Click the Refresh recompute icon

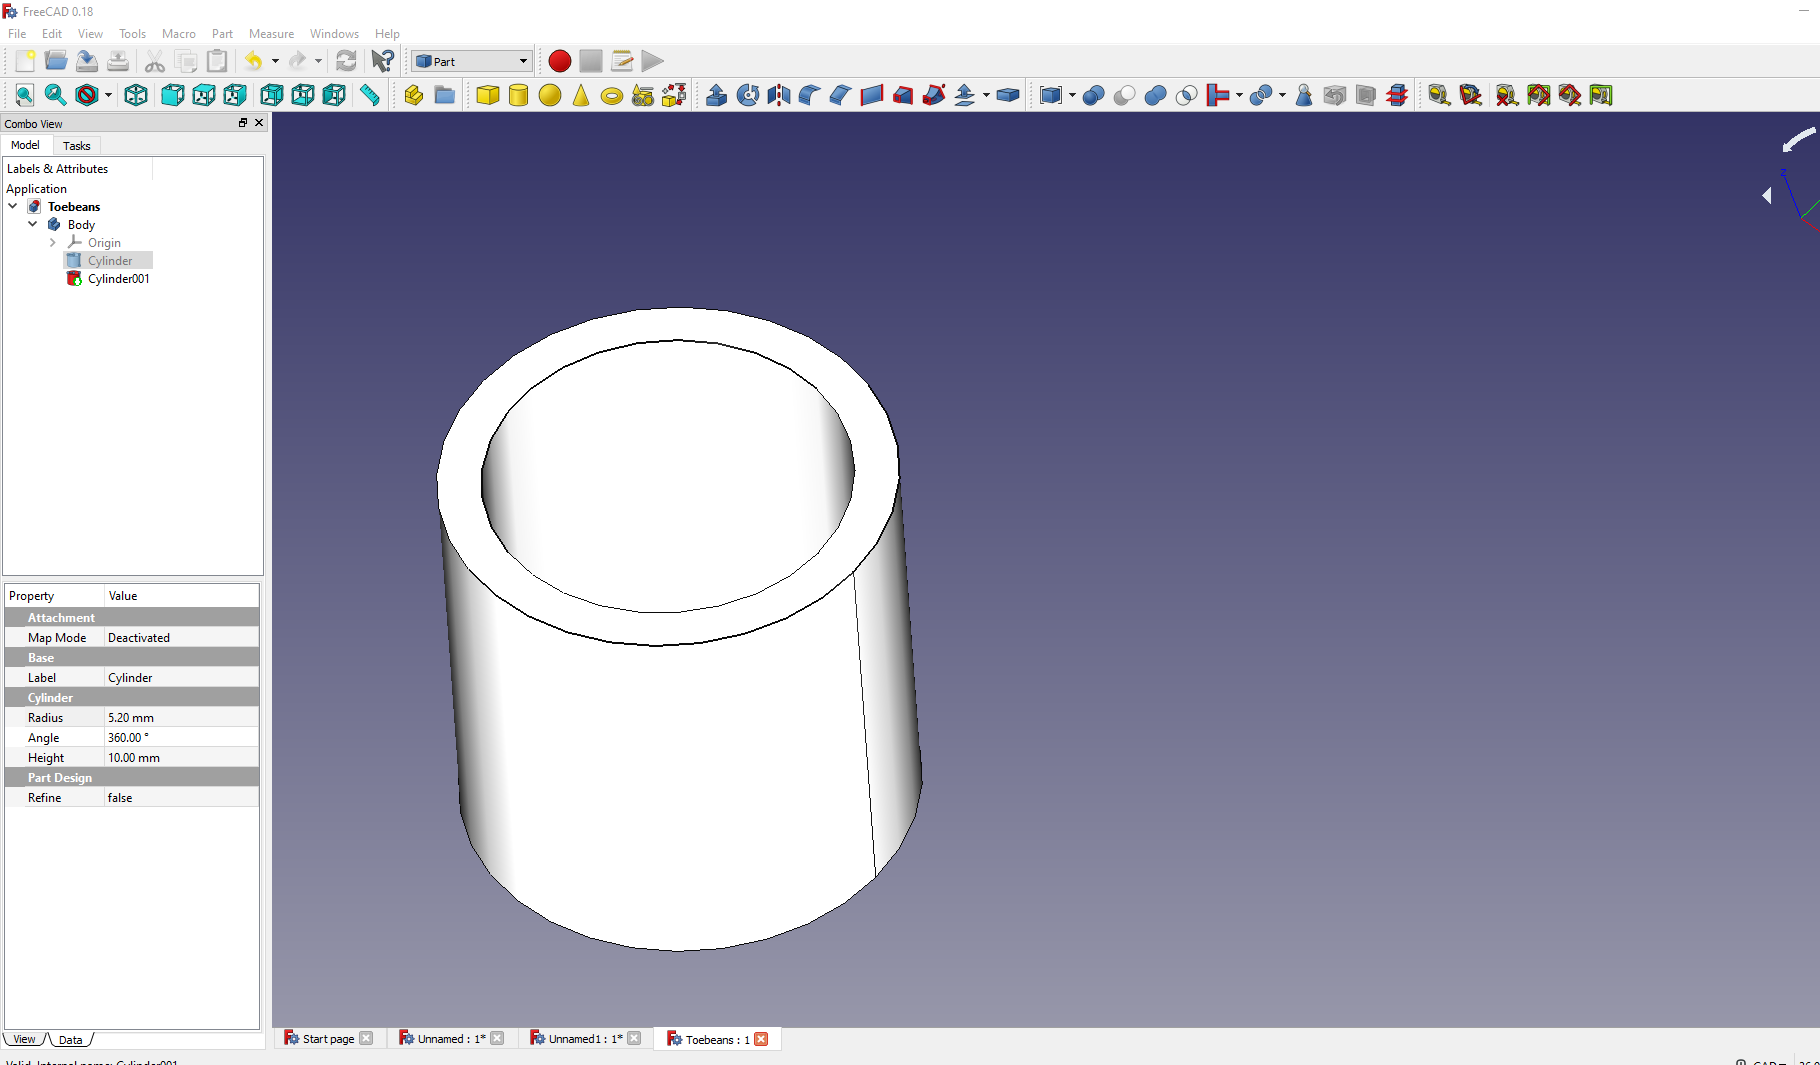pos(346,61)
